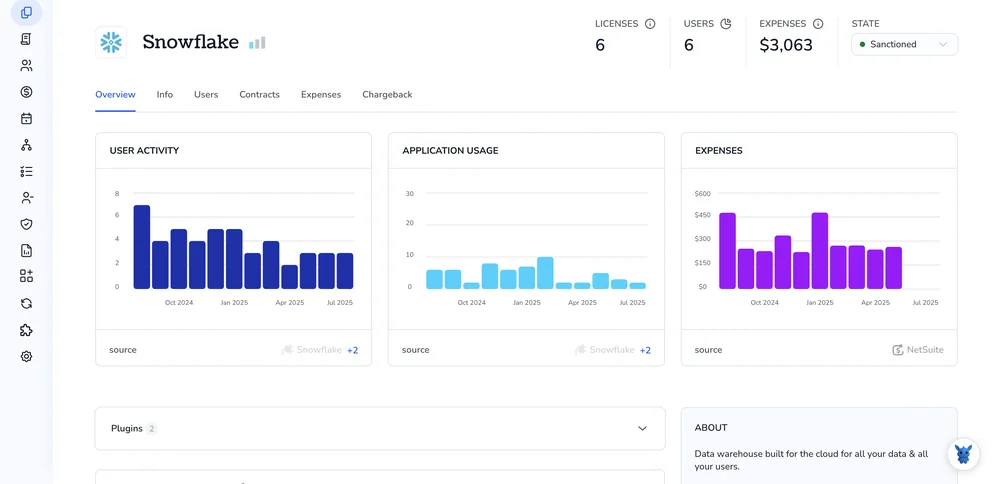
Task: Open the org hierarchy icon in sidebar
Action: [x=26, y=145]
